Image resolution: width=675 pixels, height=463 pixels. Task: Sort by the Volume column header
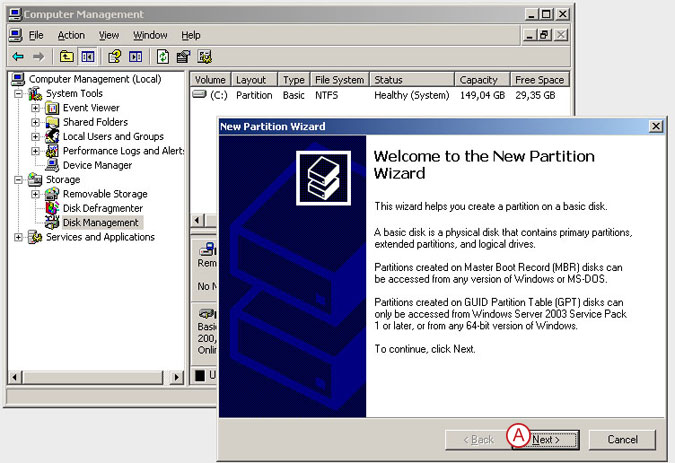(x=210, y=80)
